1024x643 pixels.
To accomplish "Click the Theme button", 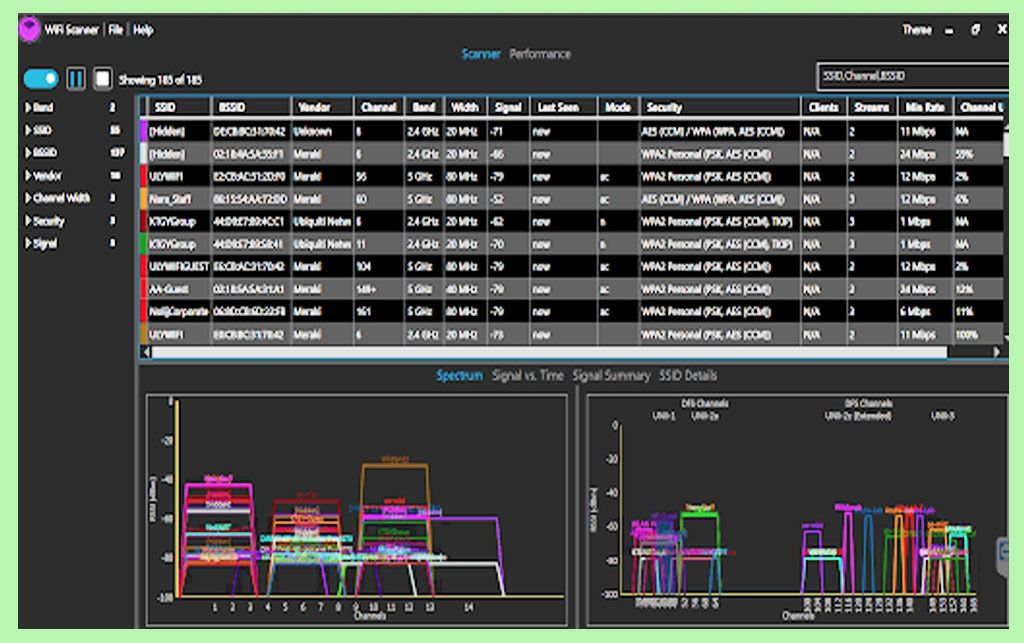I will (916, 30).
